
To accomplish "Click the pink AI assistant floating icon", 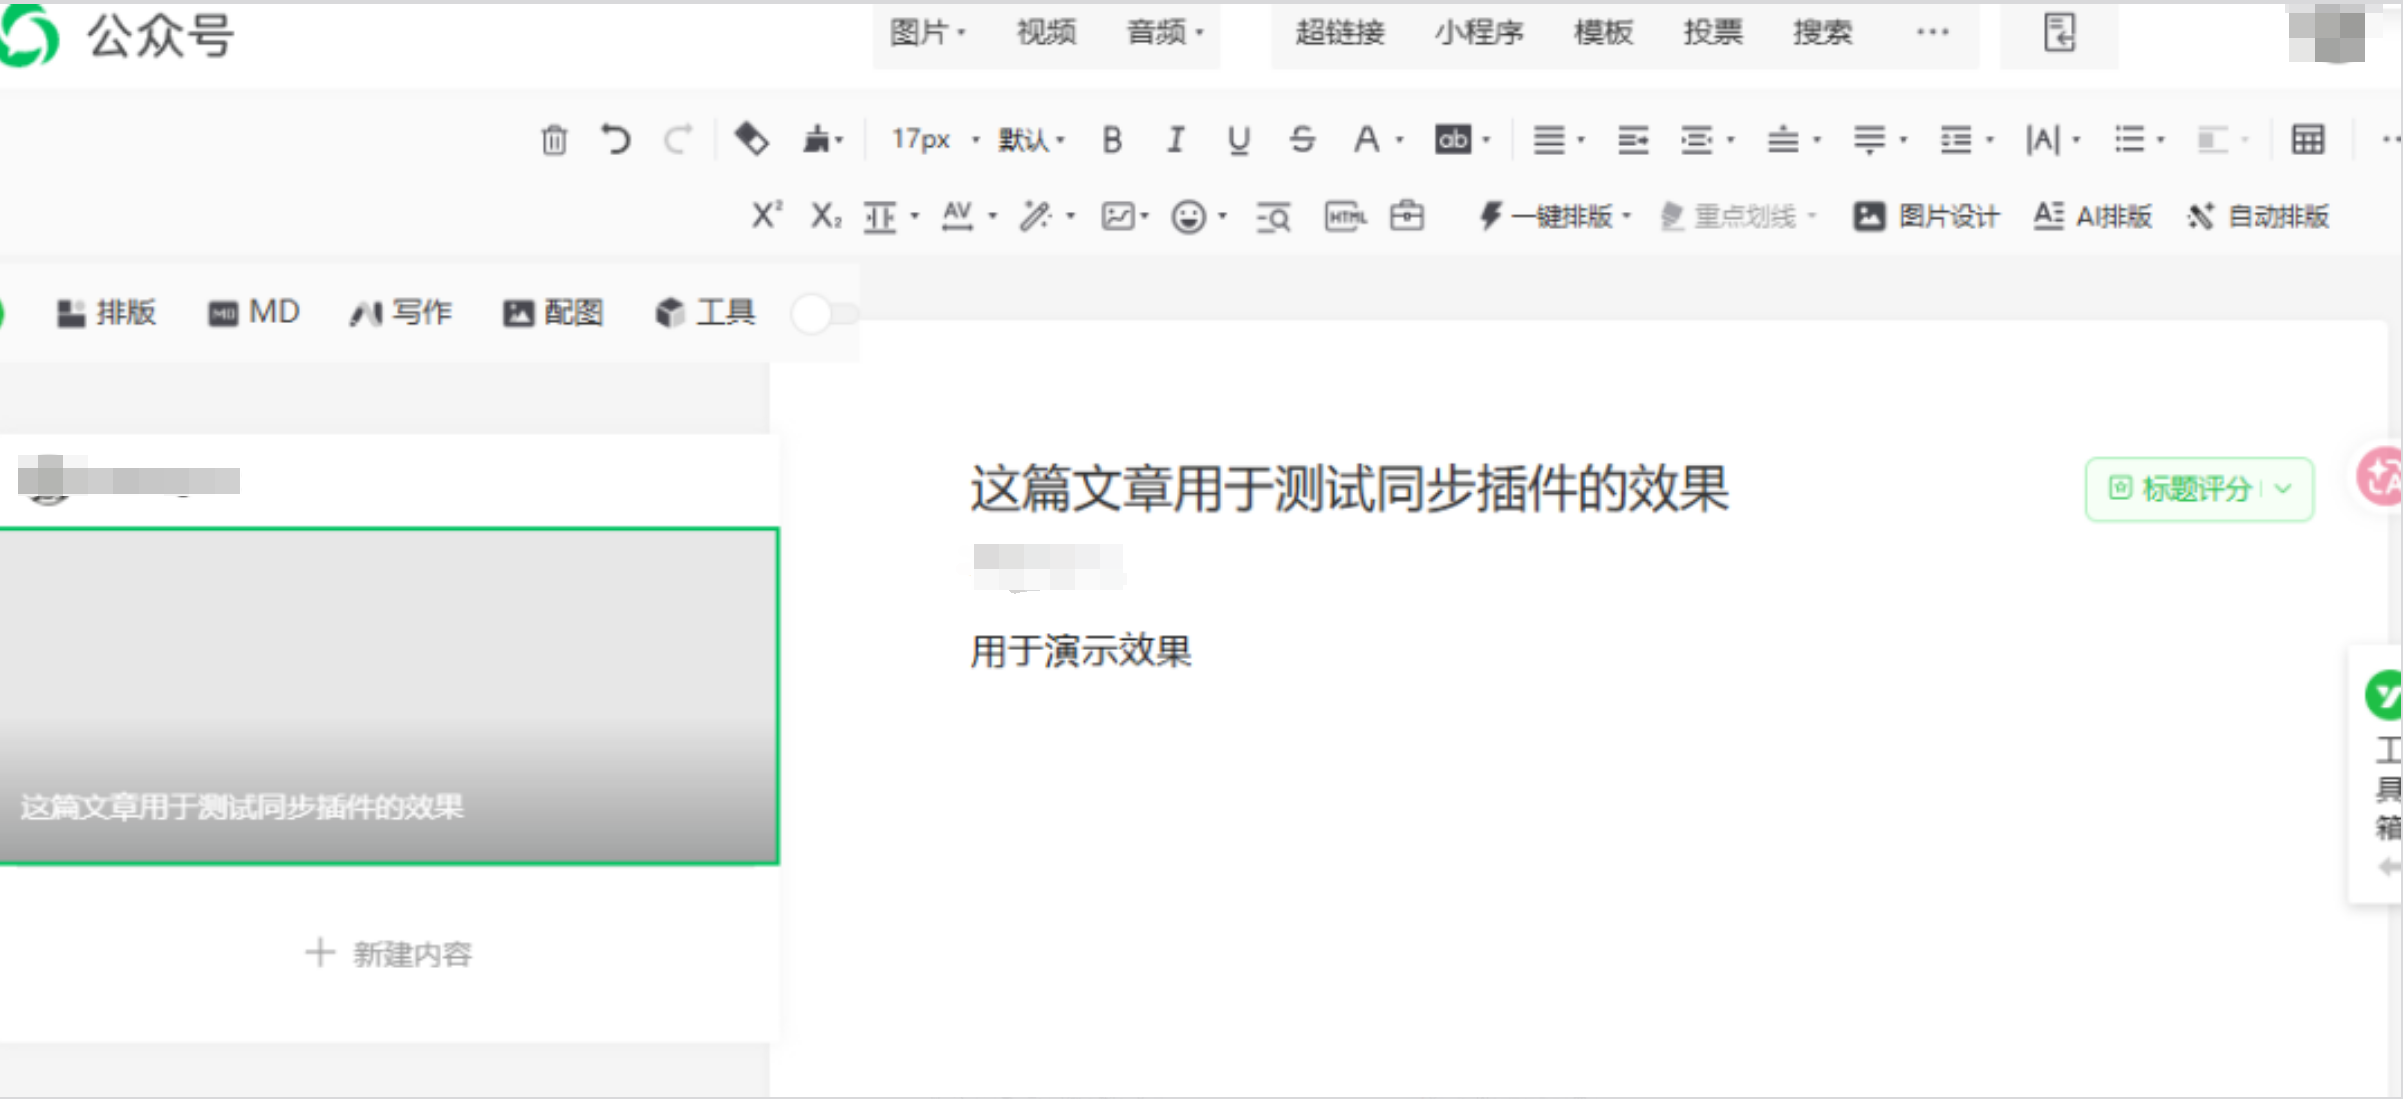I will click(2381, 477).
